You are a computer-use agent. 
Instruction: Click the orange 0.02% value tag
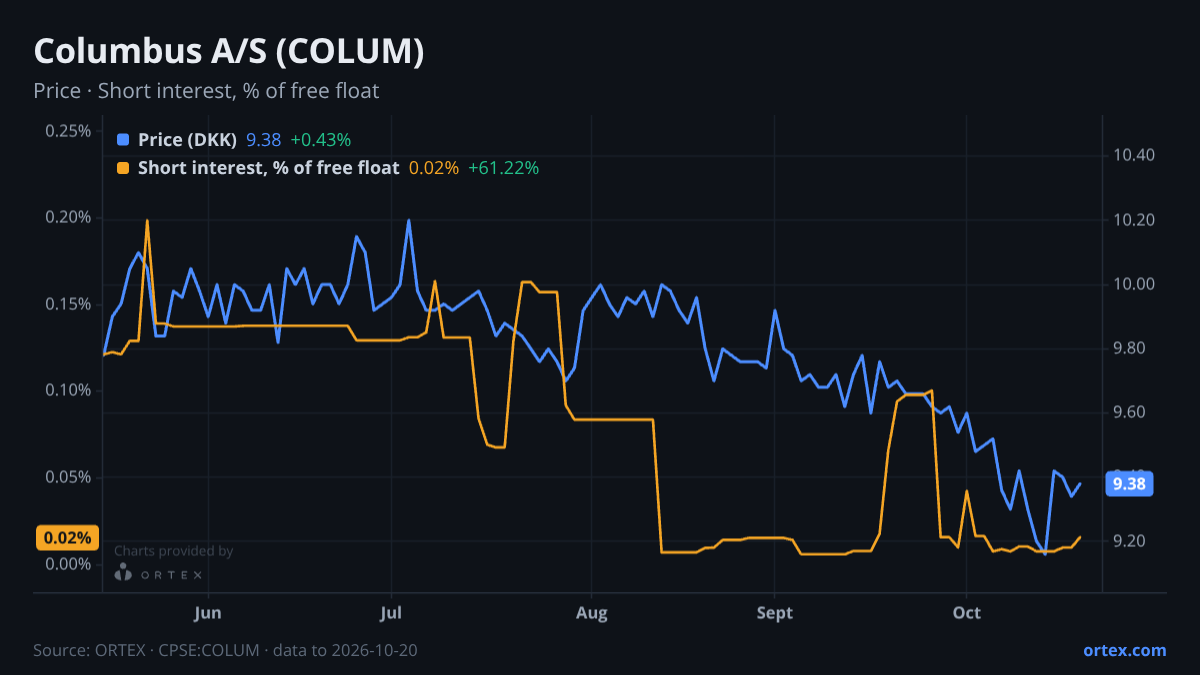[x=68, y=537]
